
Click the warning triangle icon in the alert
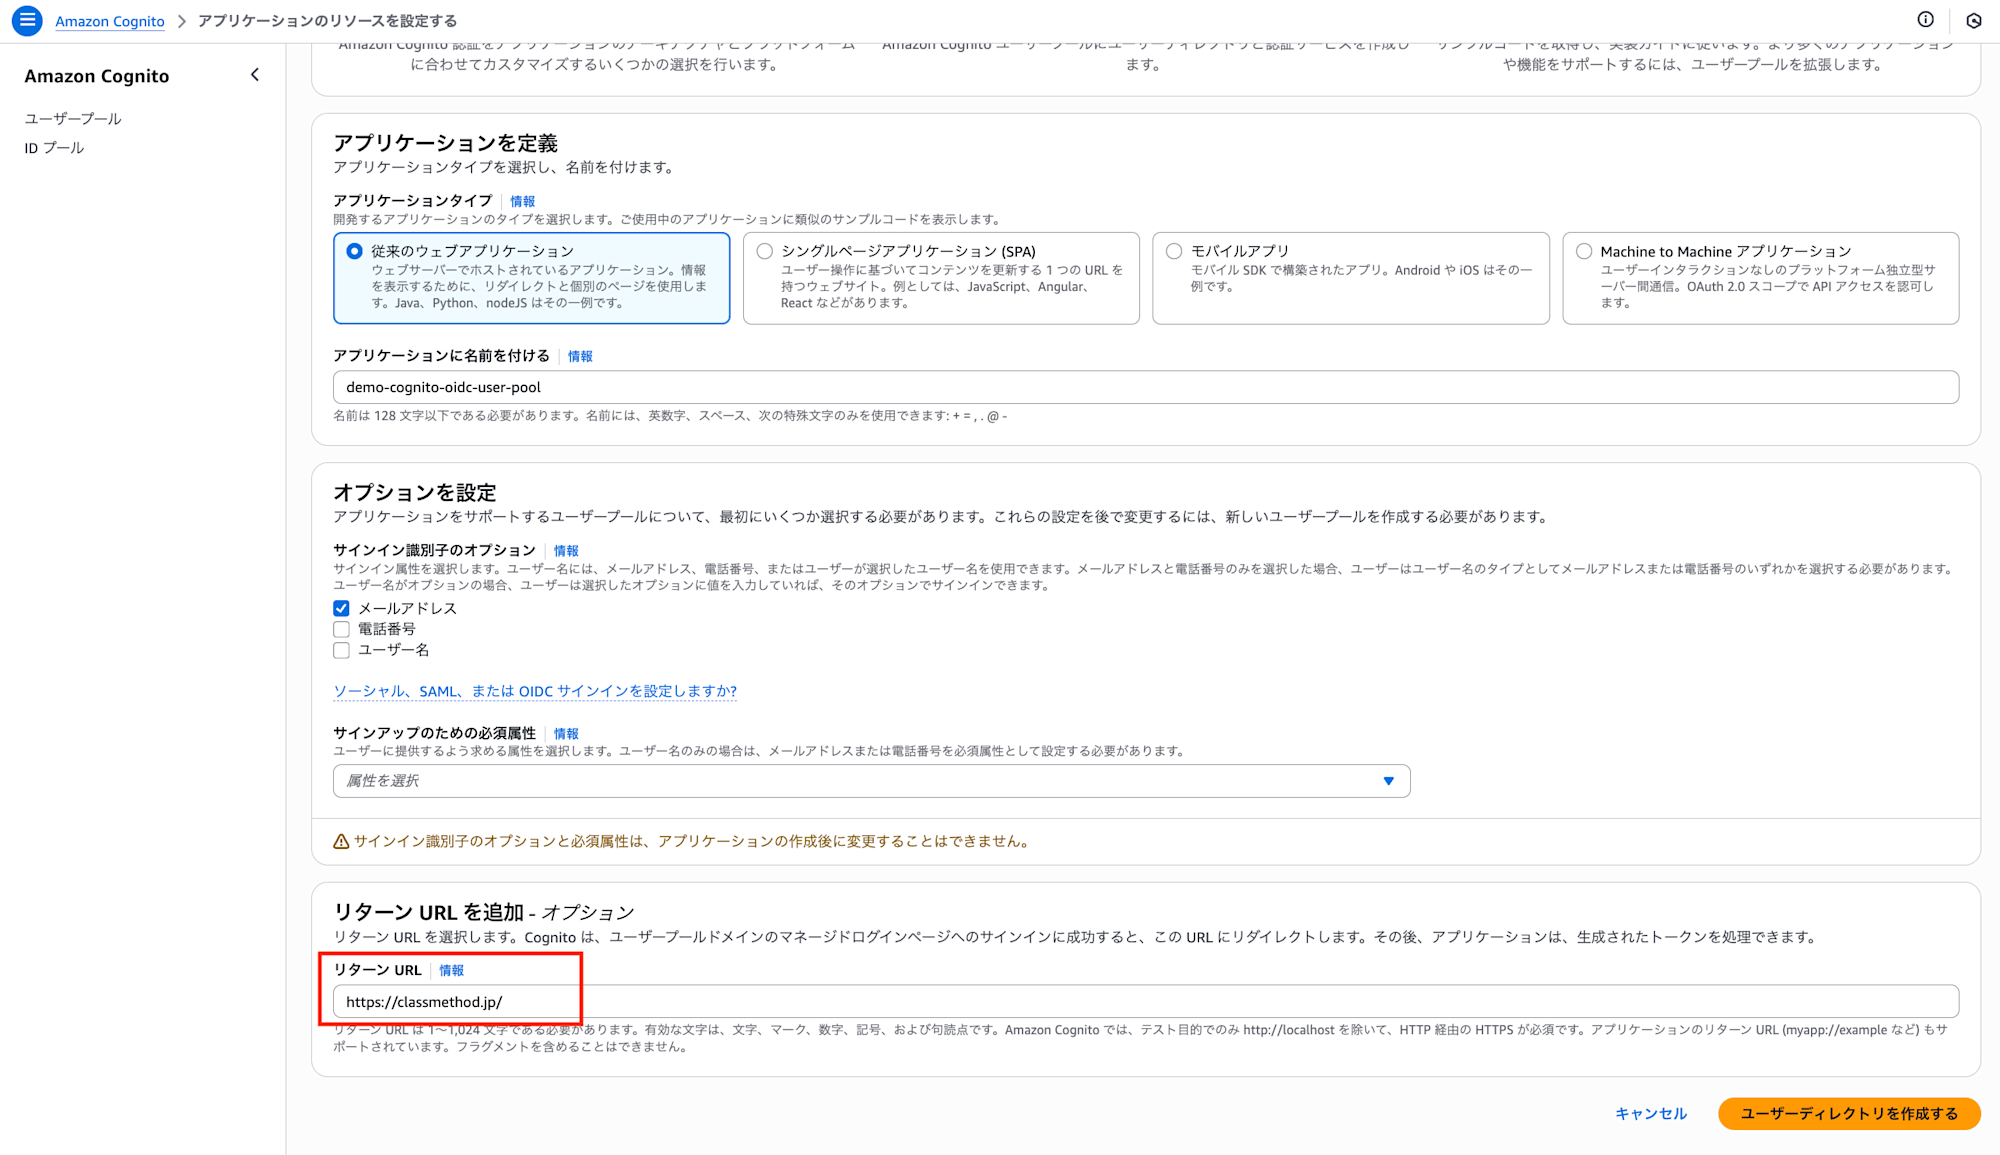click(341, 841)
